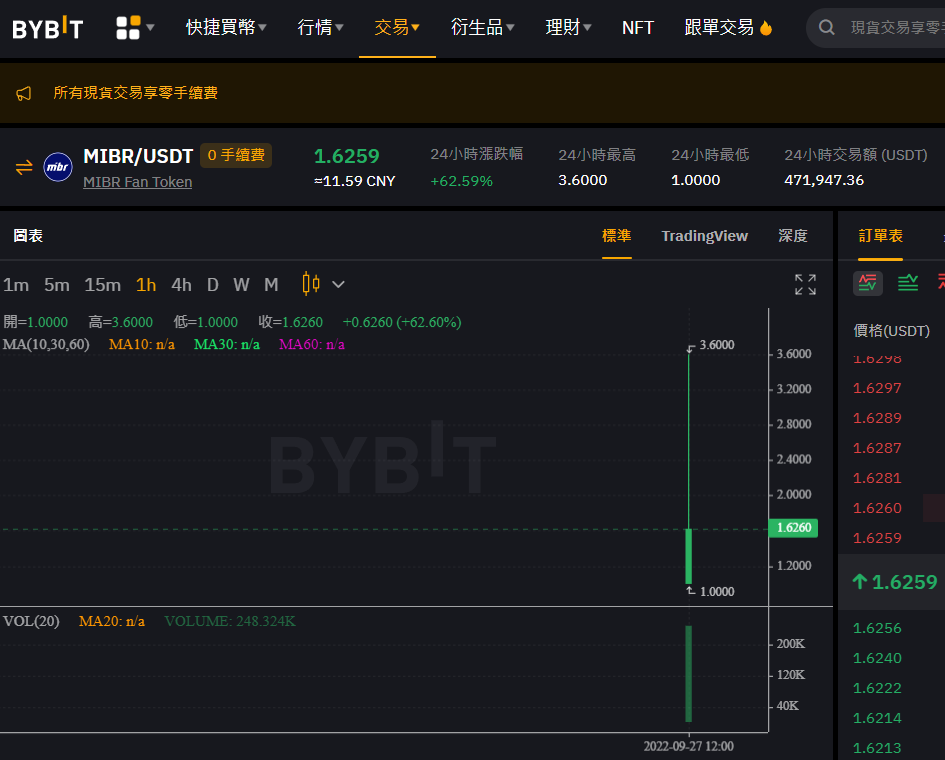Select the 1h timeframe
The height and width of the screenshot is (760, 945).
click(146, 284)
